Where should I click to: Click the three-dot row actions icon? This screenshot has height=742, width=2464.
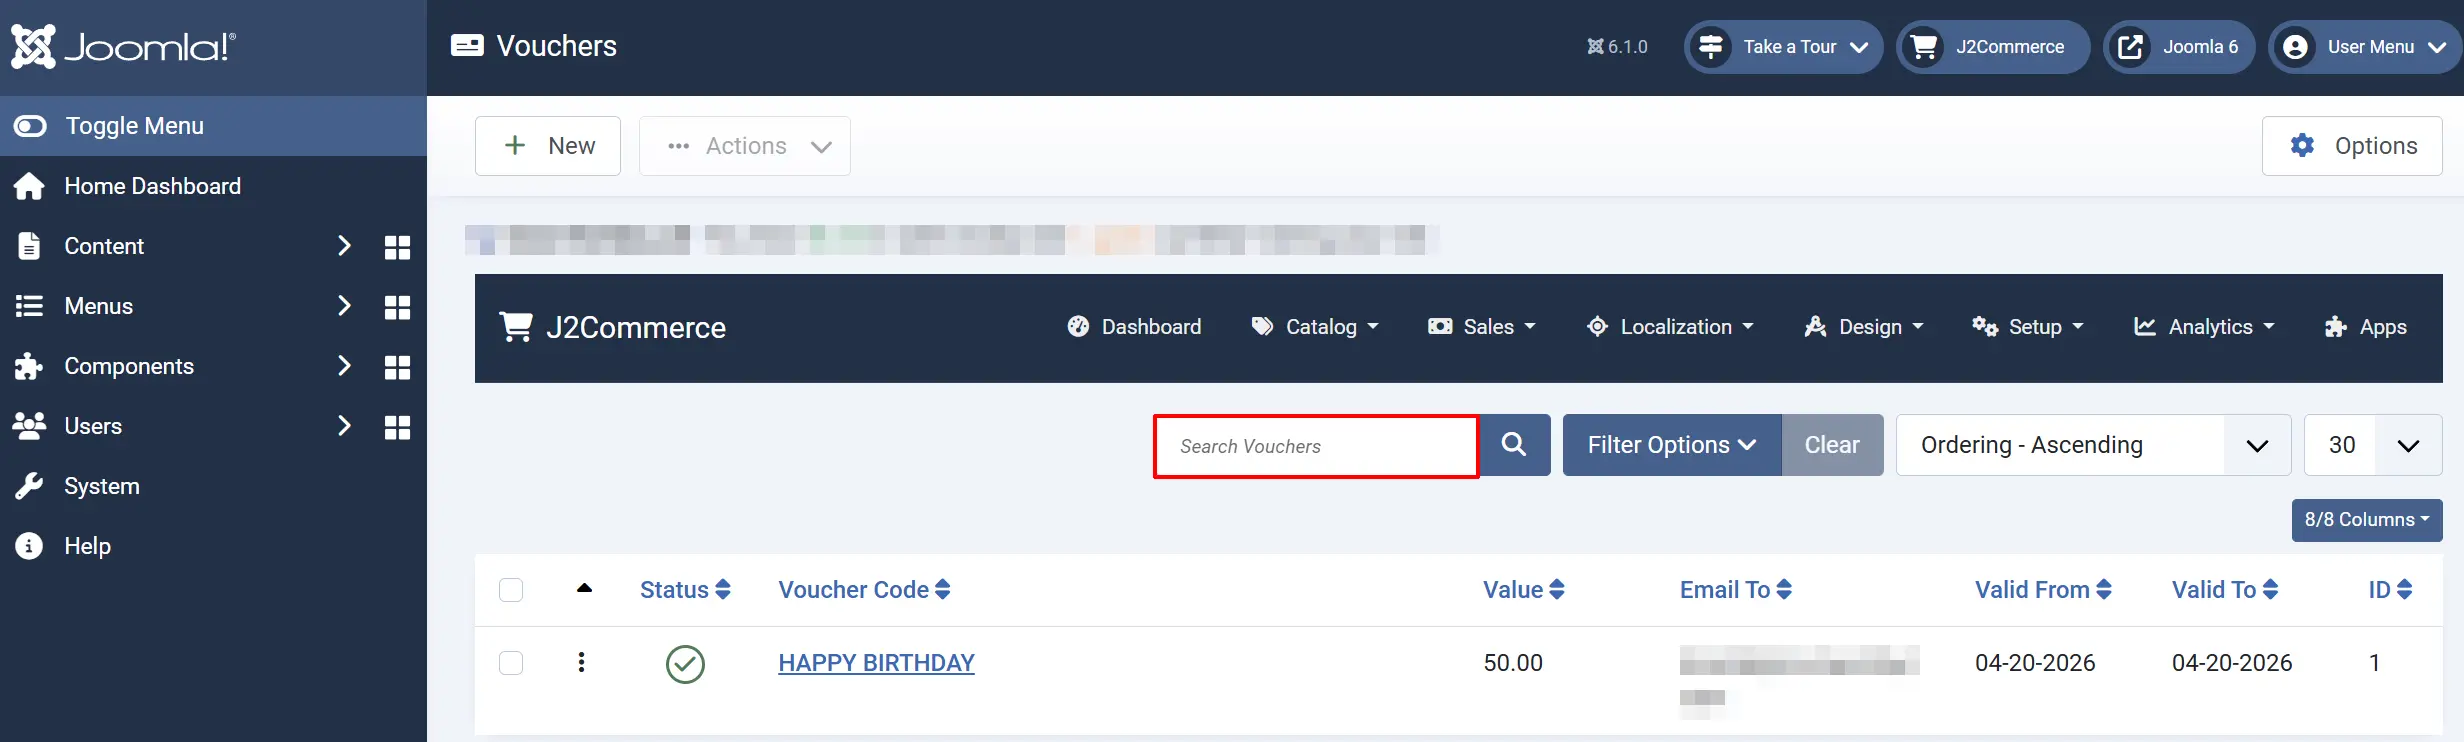pos(581,662)
